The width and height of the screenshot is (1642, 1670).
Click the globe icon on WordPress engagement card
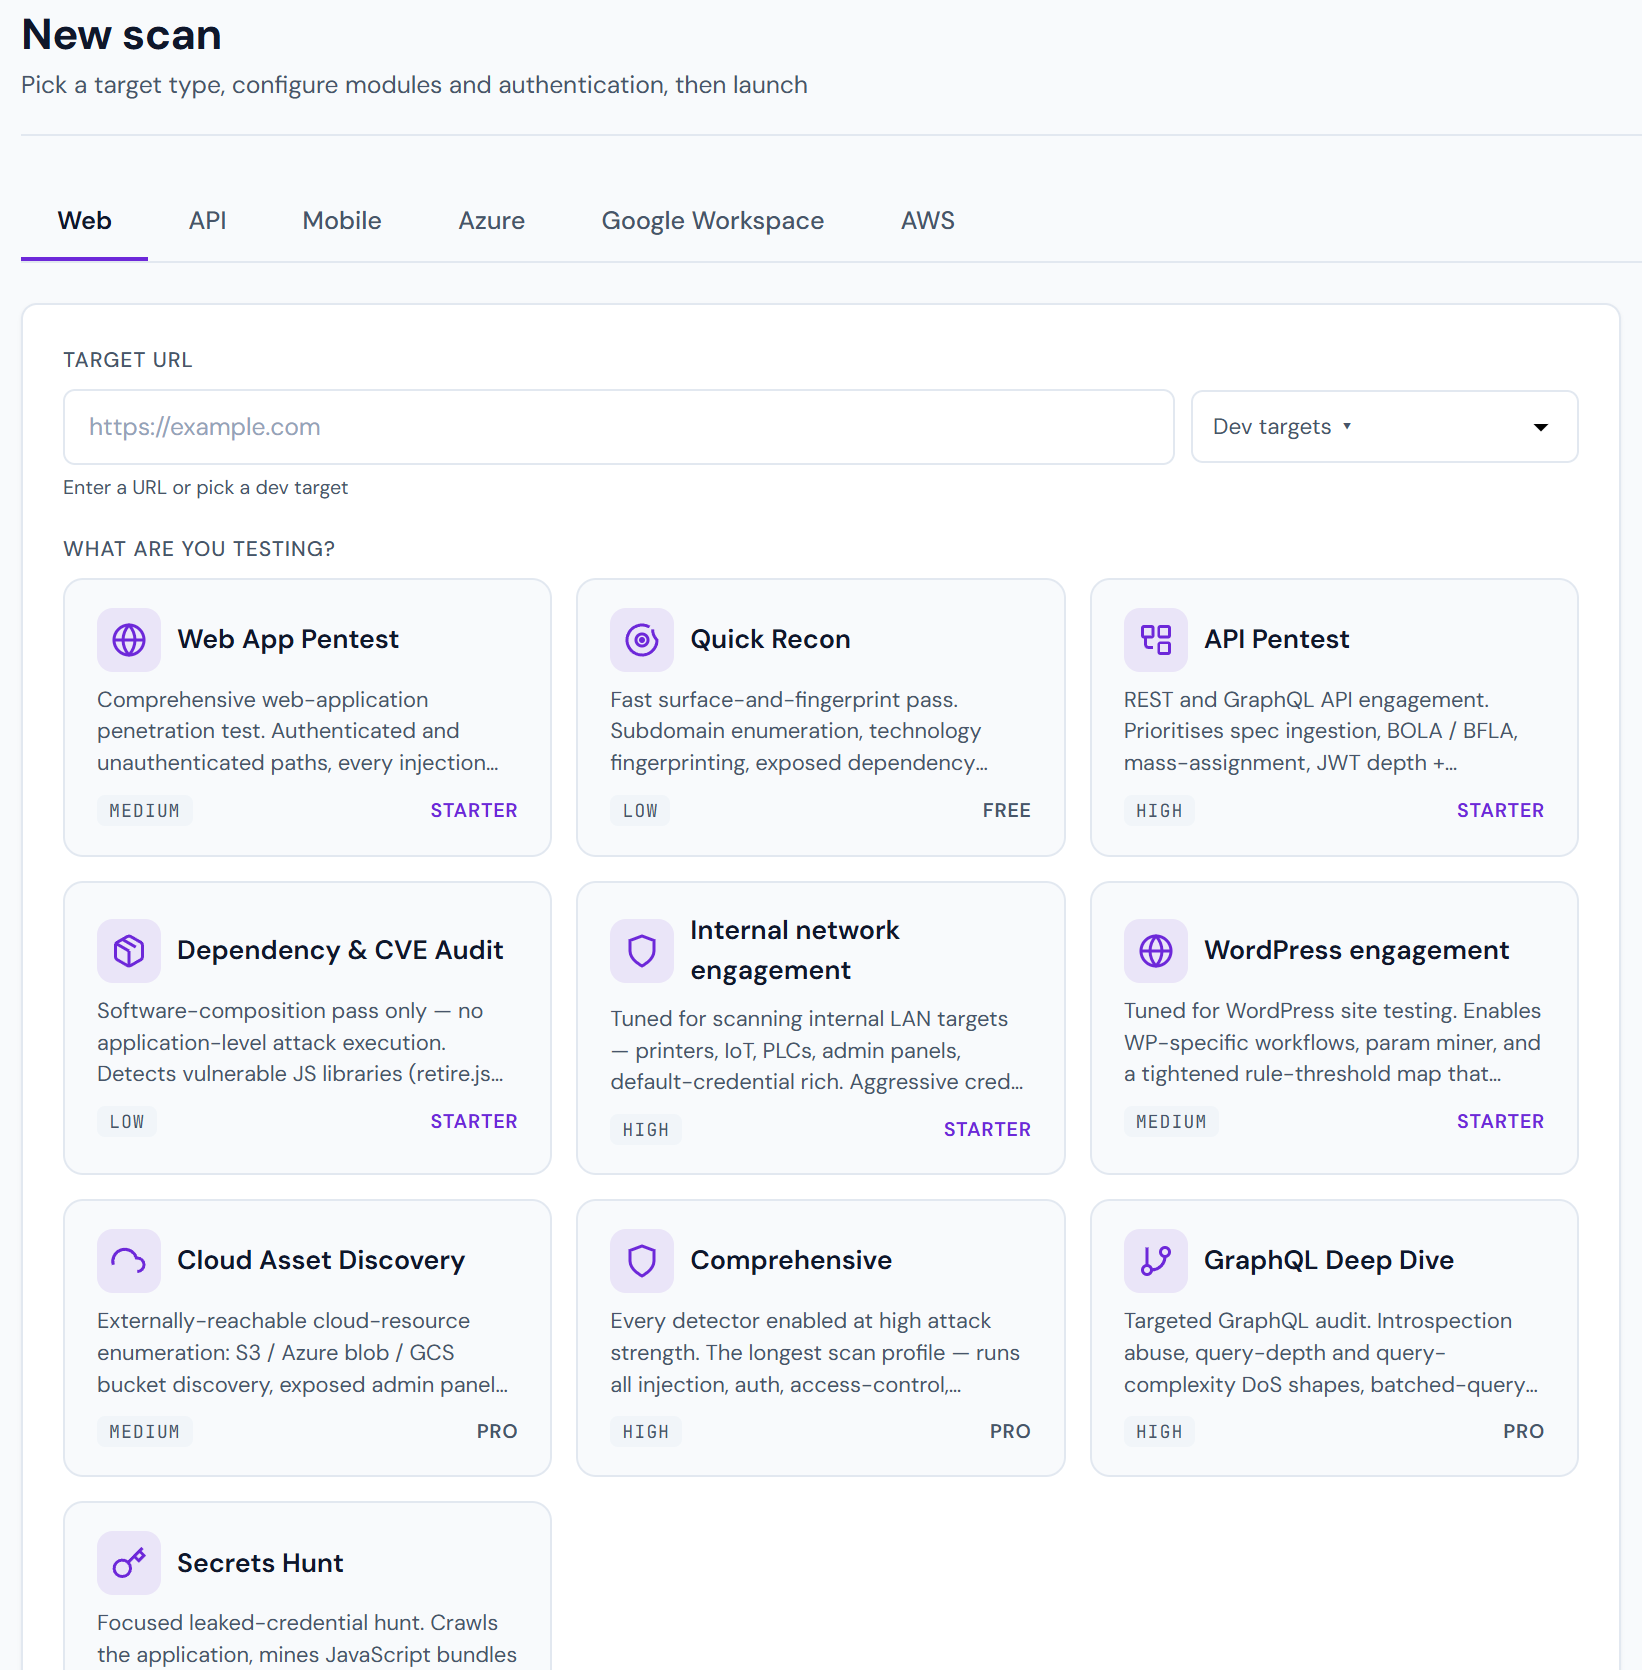1156,950
